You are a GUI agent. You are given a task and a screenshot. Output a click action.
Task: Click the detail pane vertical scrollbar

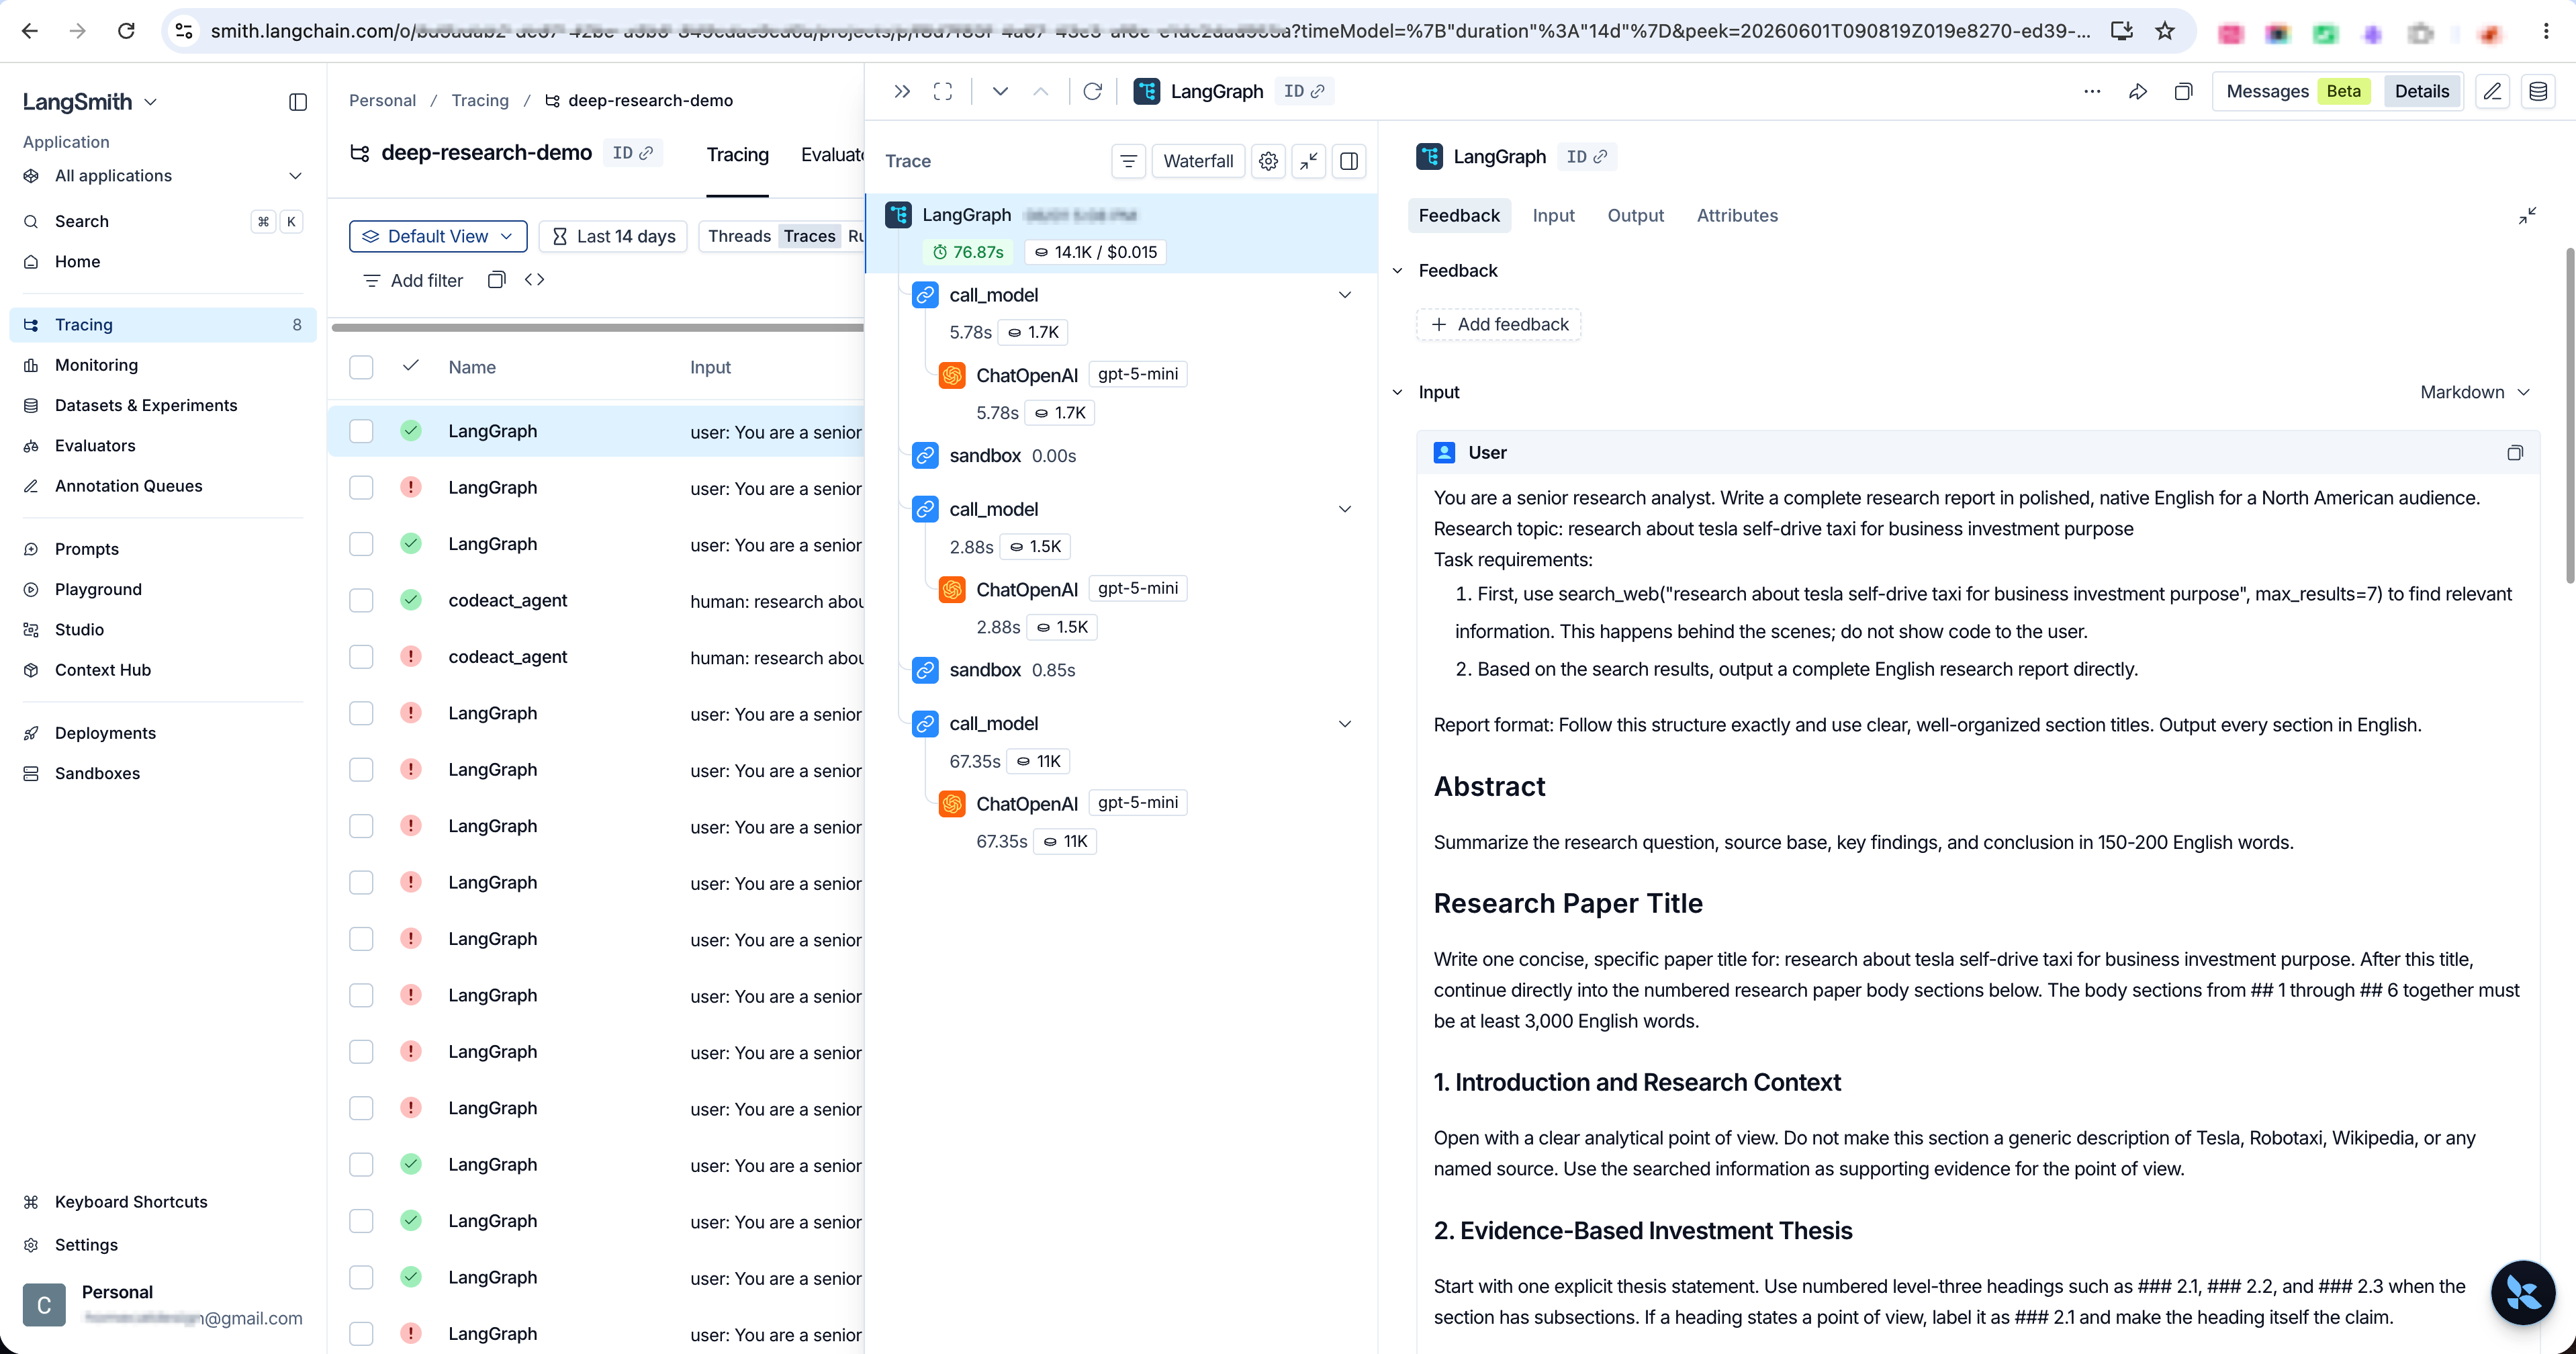pyautogui.click(x=2569, y=415)
